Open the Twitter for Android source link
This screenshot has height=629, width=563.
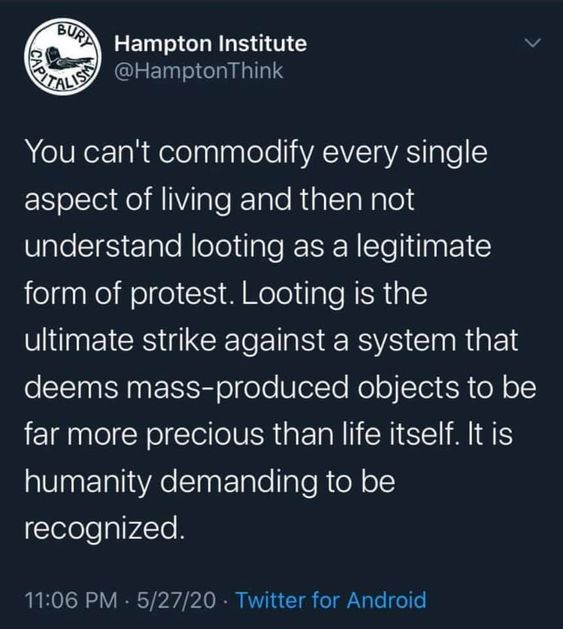pyautogui.click(x=331, y=600)
